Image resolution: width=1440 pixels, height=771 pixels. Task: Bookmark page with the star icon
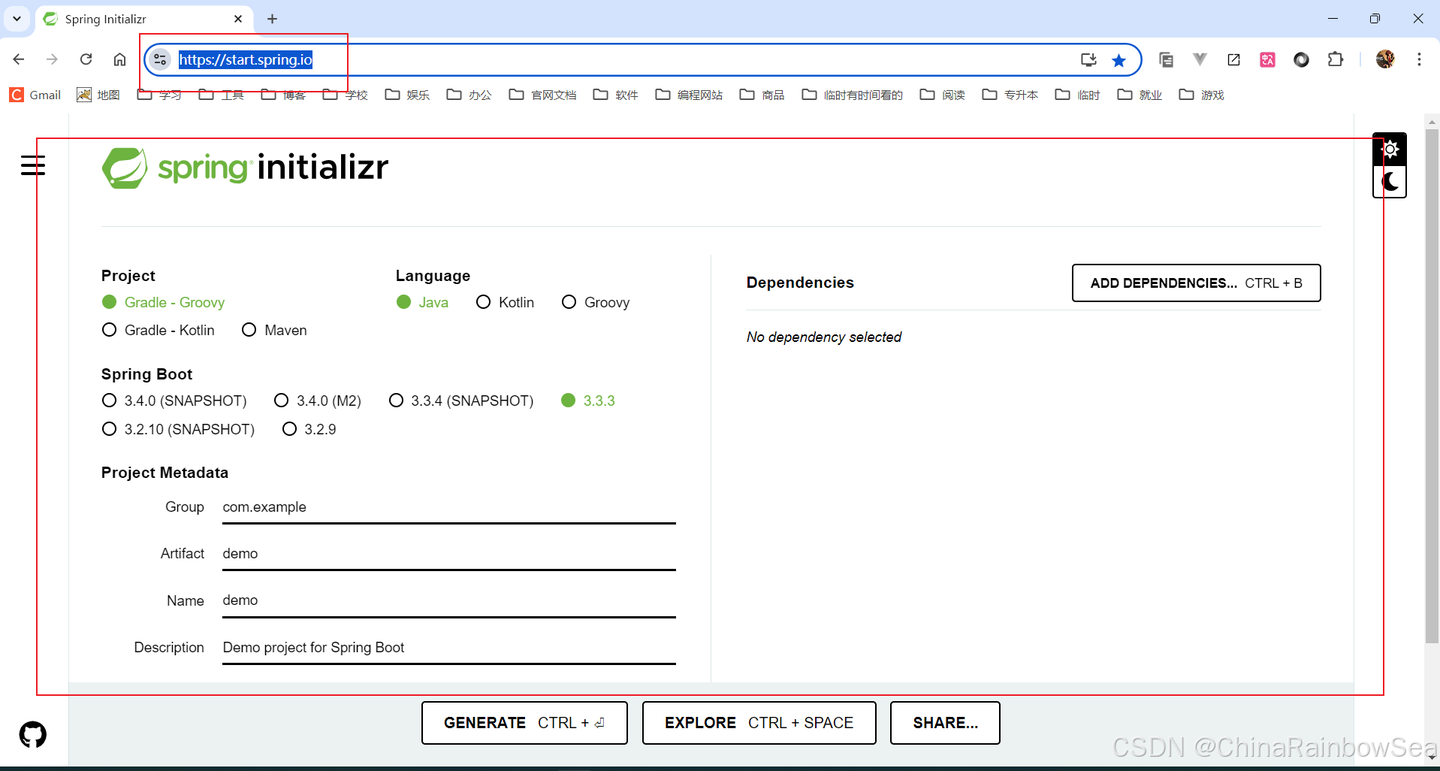(1119, 60)
